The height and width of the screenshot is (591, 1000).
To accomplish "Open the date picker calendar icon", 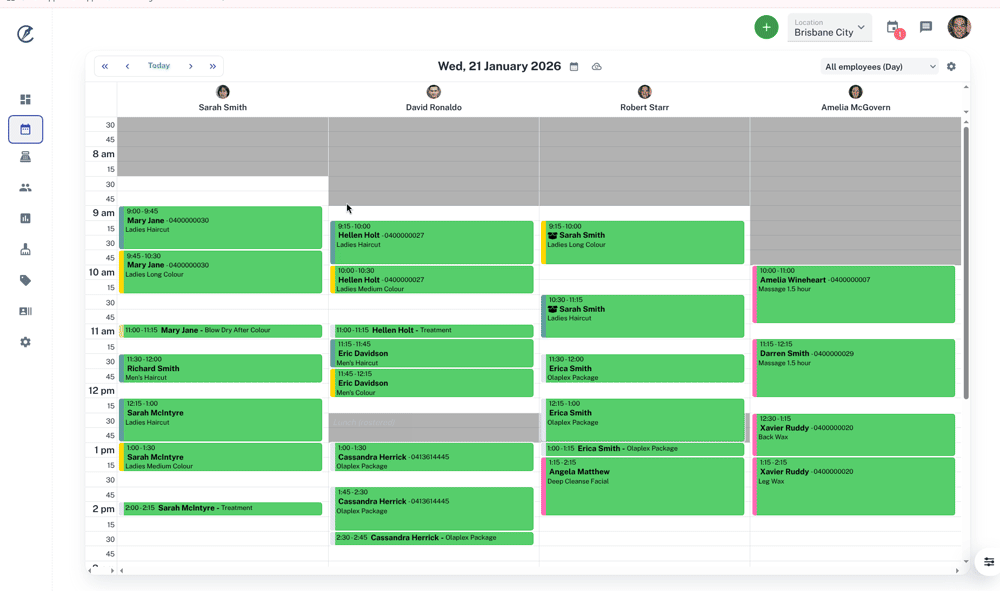I will [574, 67].
